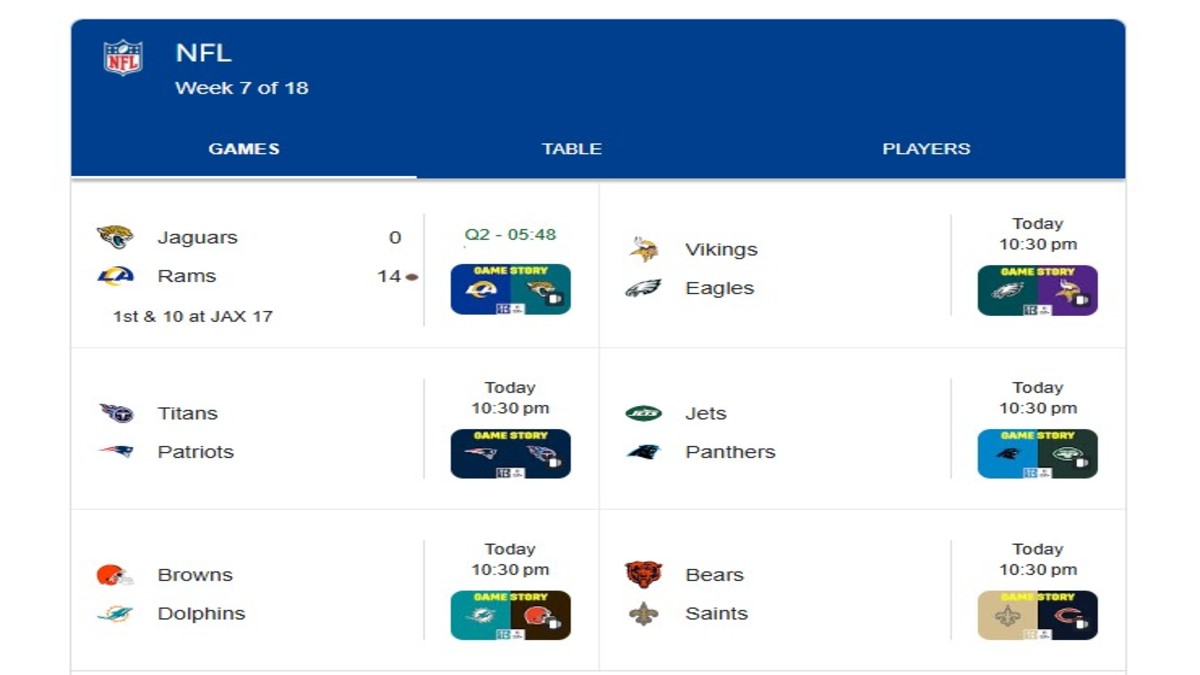Click the NFL shield logo
This screenshot has width=1200, height=675.
click(x=123, y=58)
